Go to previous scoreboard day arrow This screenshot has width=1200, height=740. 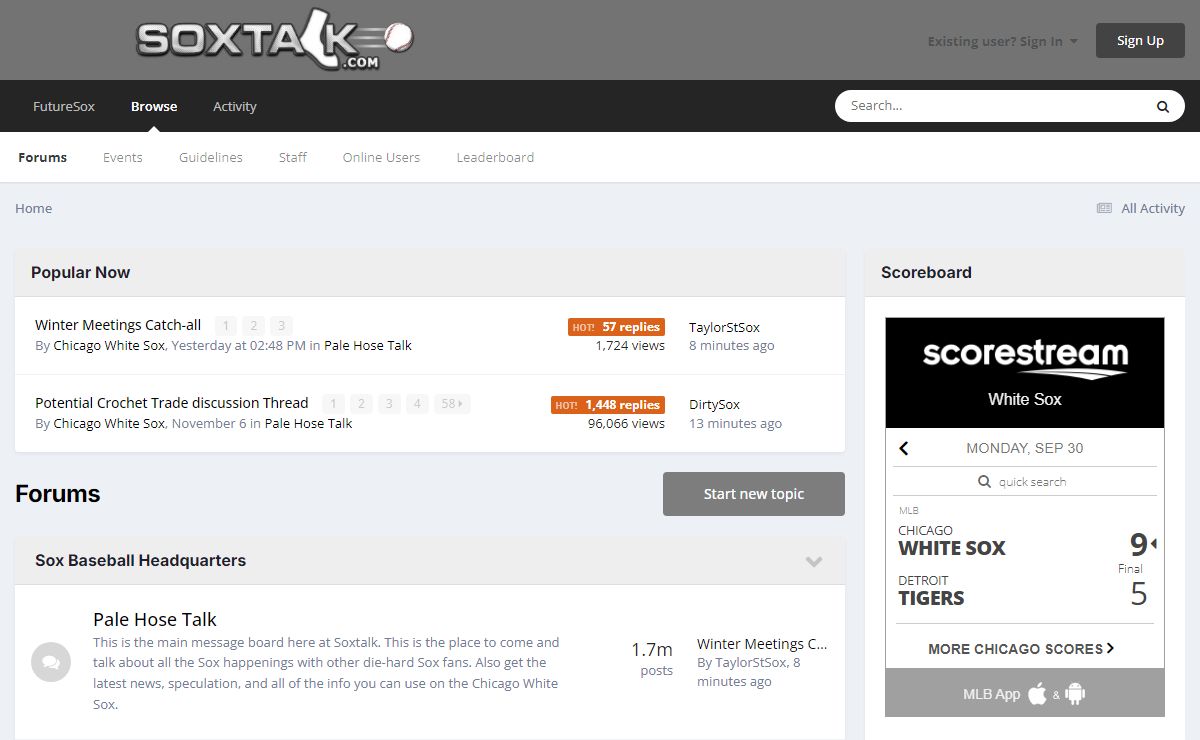pyautogui.click(x=904, y=448)
